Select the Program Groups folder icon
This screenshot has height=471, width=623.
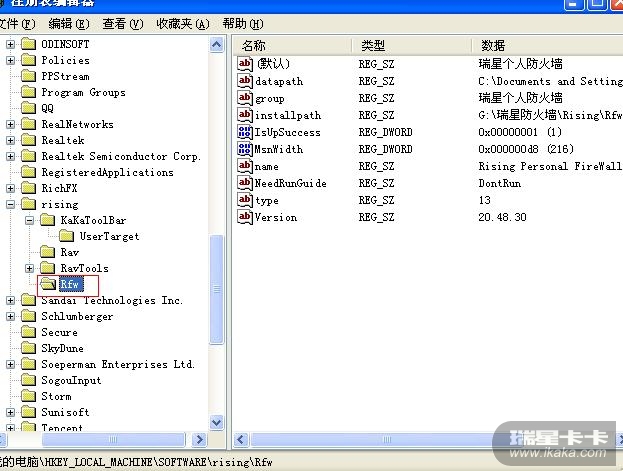tap(28, 92)
